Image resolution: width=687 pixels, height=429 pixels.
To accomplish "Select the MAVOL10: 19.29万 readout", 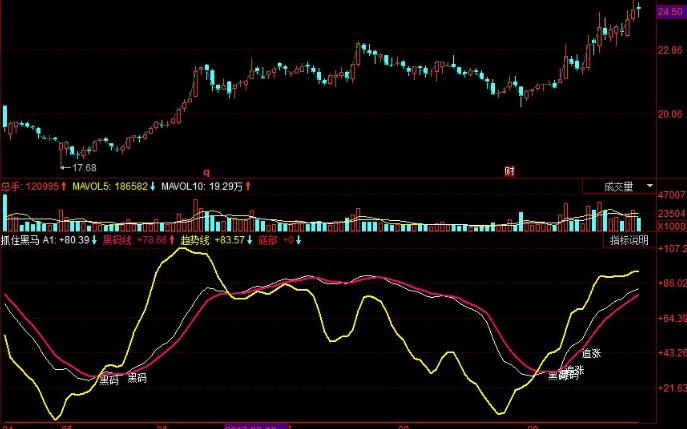I will (x=206, y=186).
